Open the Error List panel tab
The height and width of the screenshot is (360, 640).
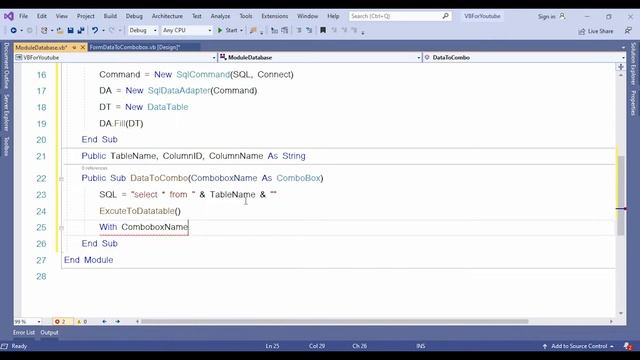pos(24,333)
